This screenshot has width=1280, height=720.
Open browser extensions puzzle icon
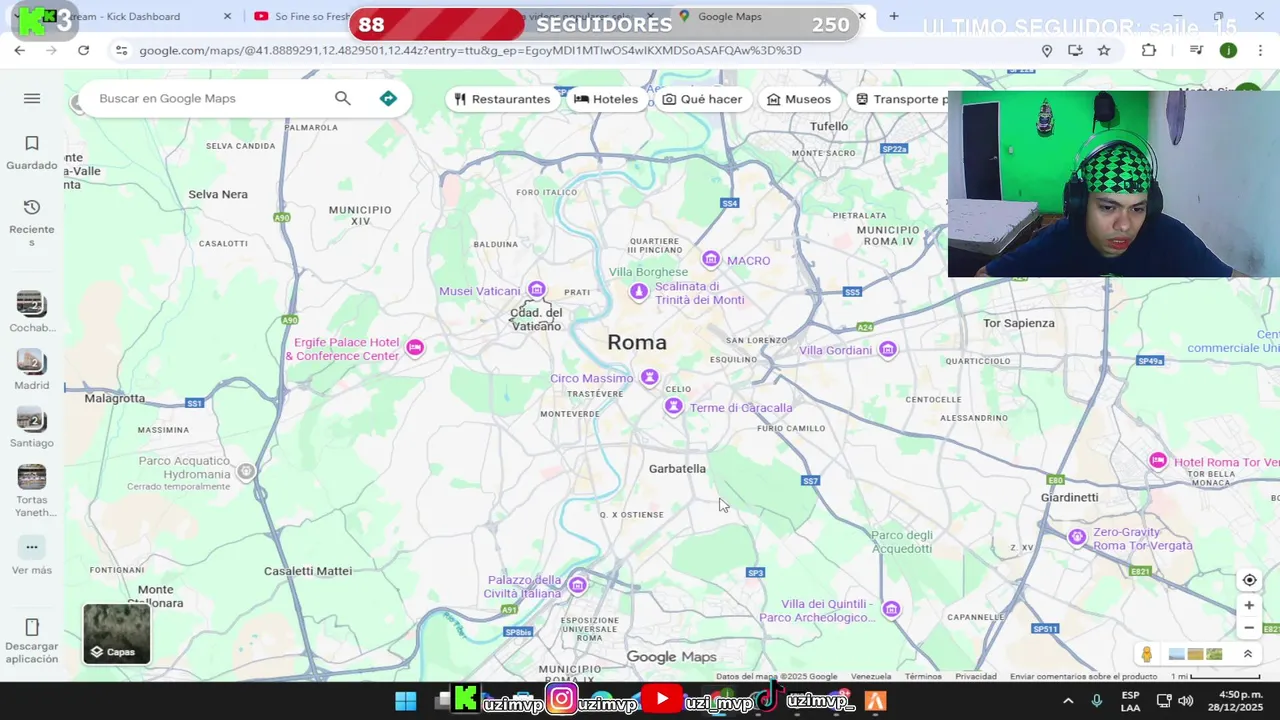pos(1149,50)
